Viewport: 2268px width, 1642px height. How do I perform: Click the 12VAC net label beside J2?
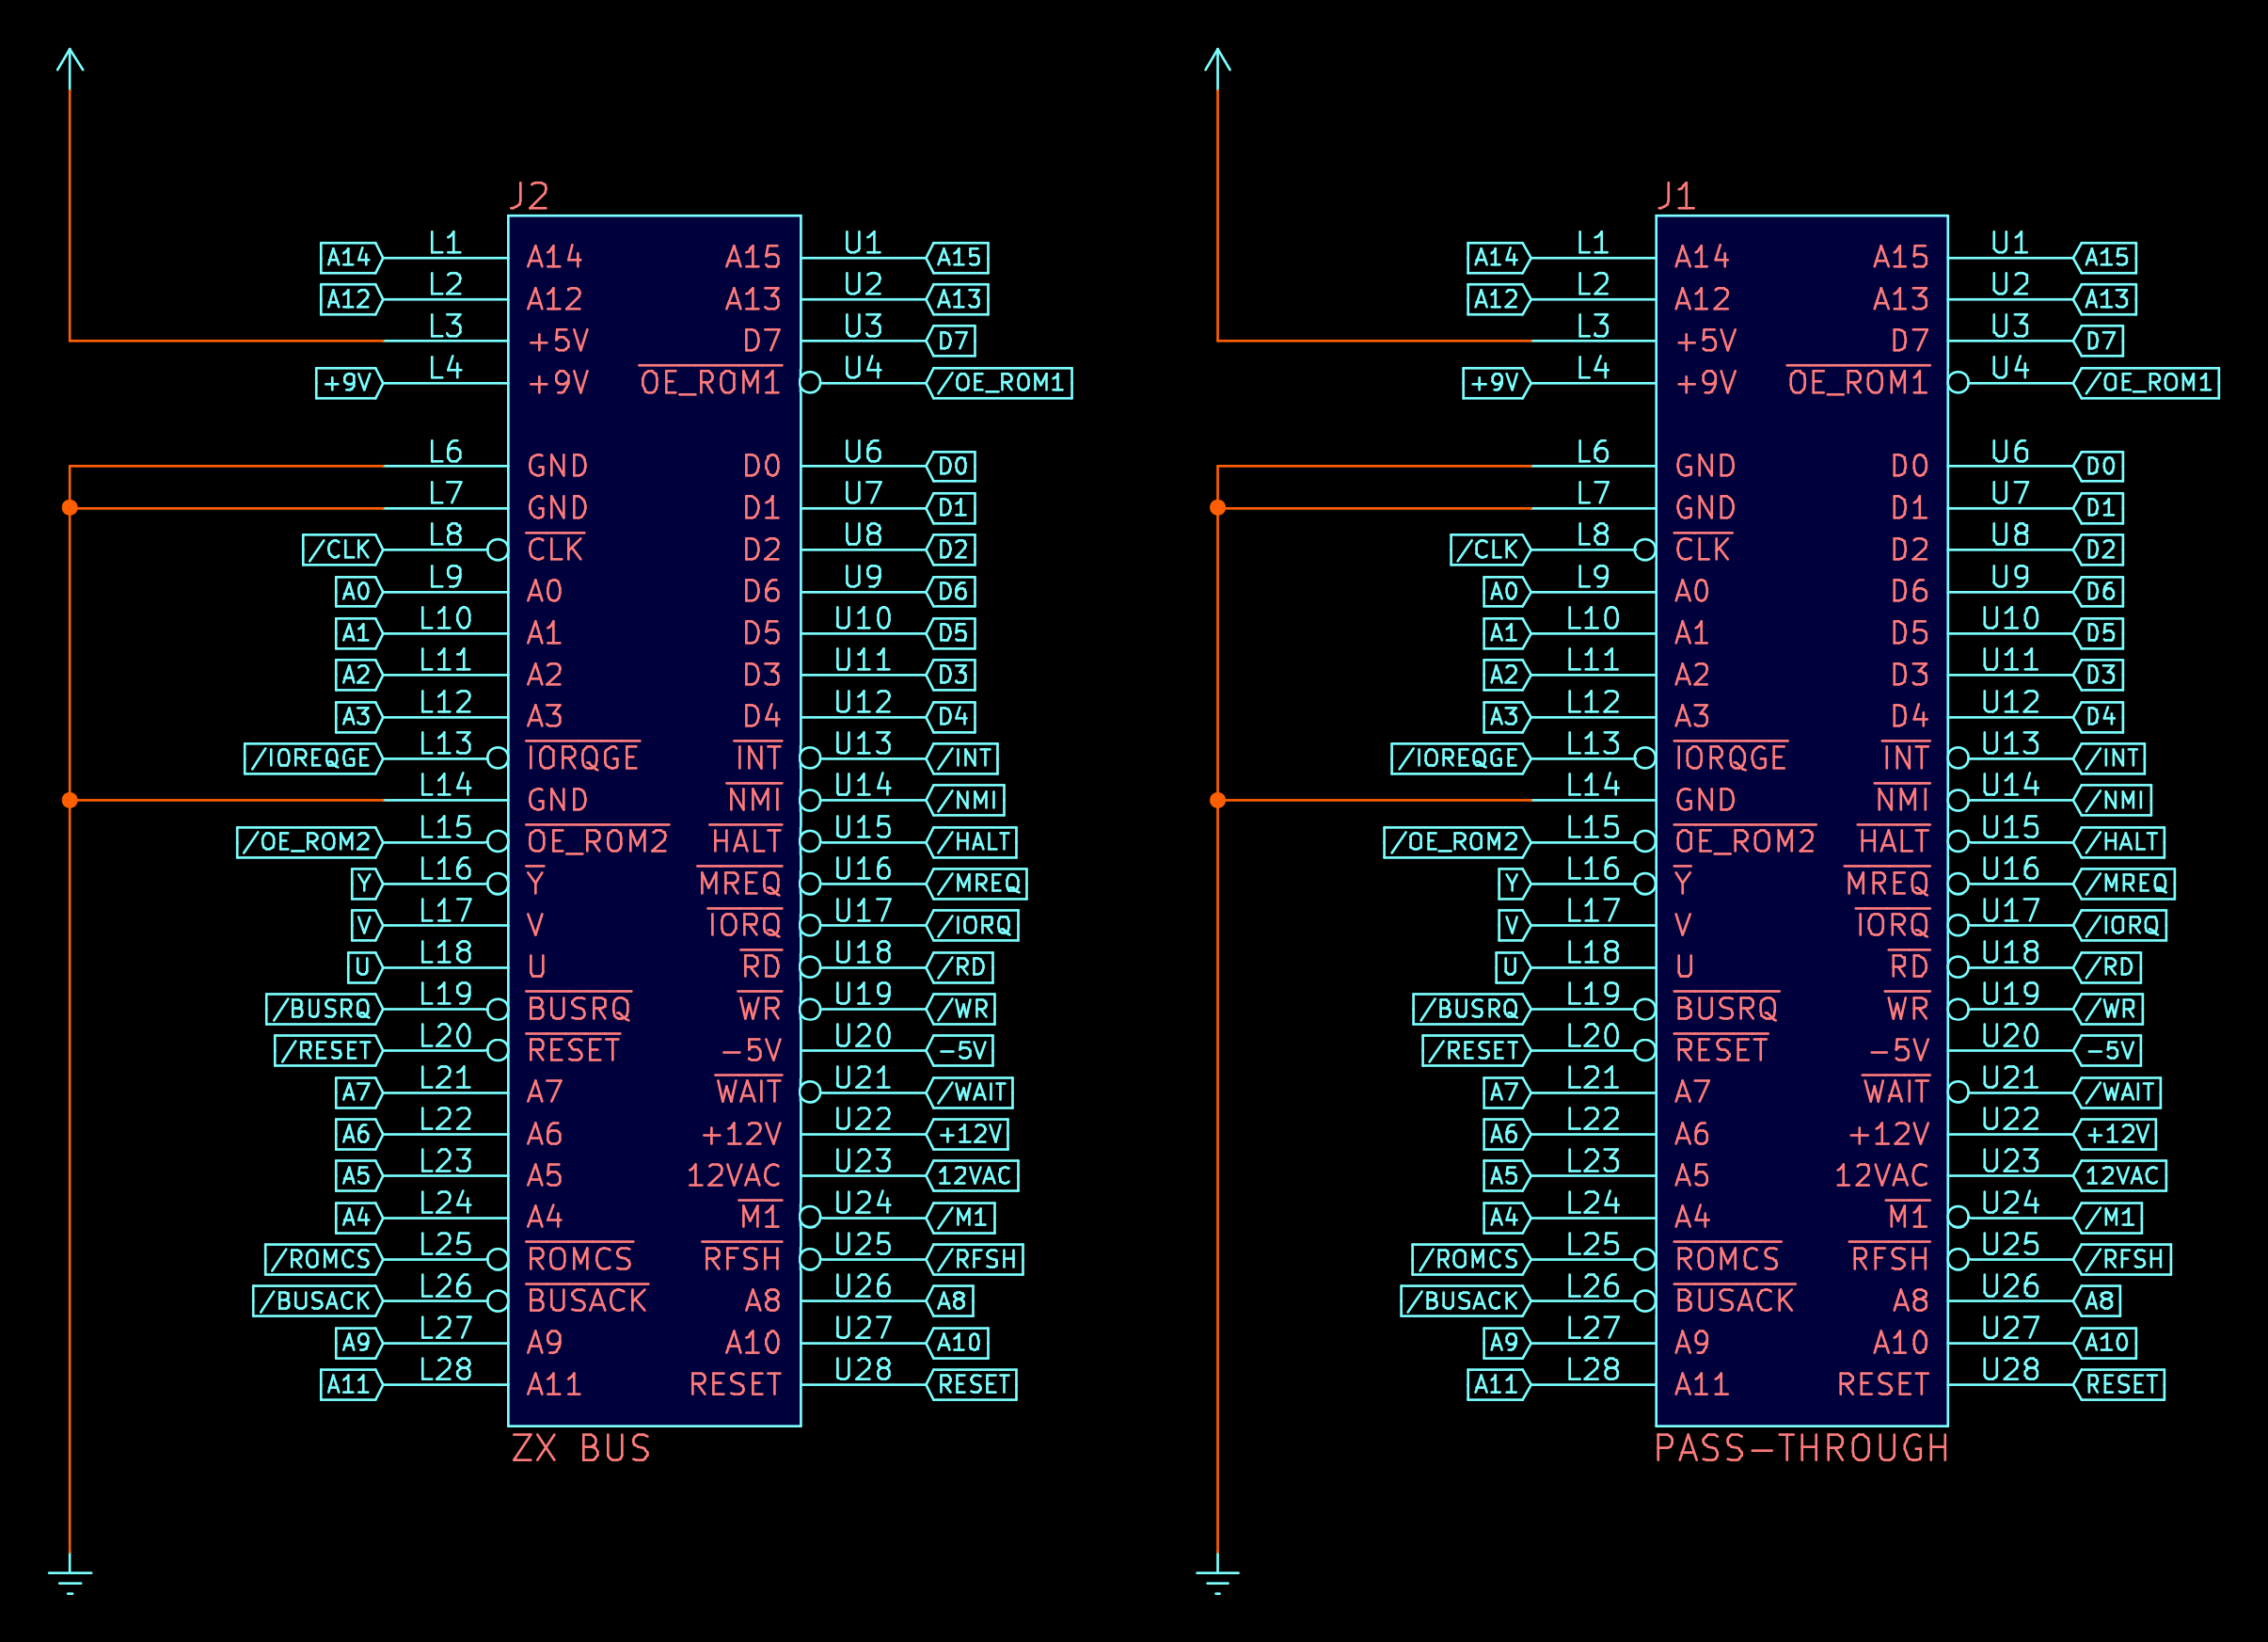coord(973,1176)
